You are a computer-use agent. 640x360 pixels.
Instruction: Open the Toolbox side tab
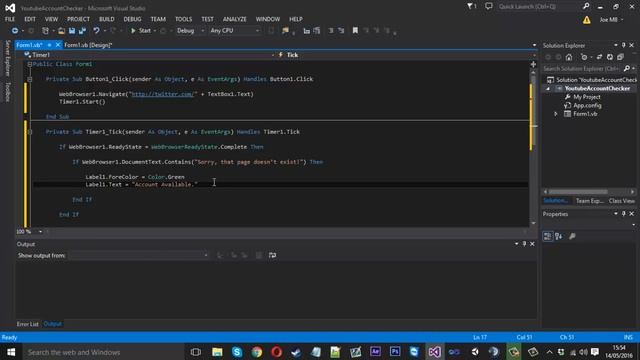(7, 92)
